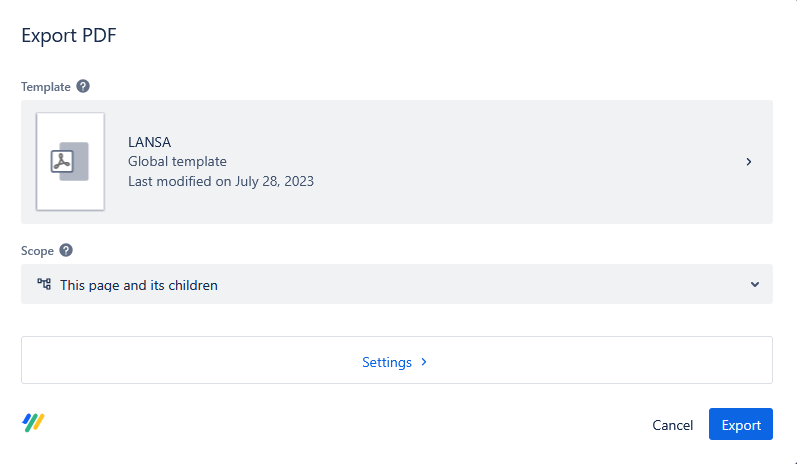Click the Scope help question mark icon
Viewport: 797px width, 464px height.
click(66, 251)
